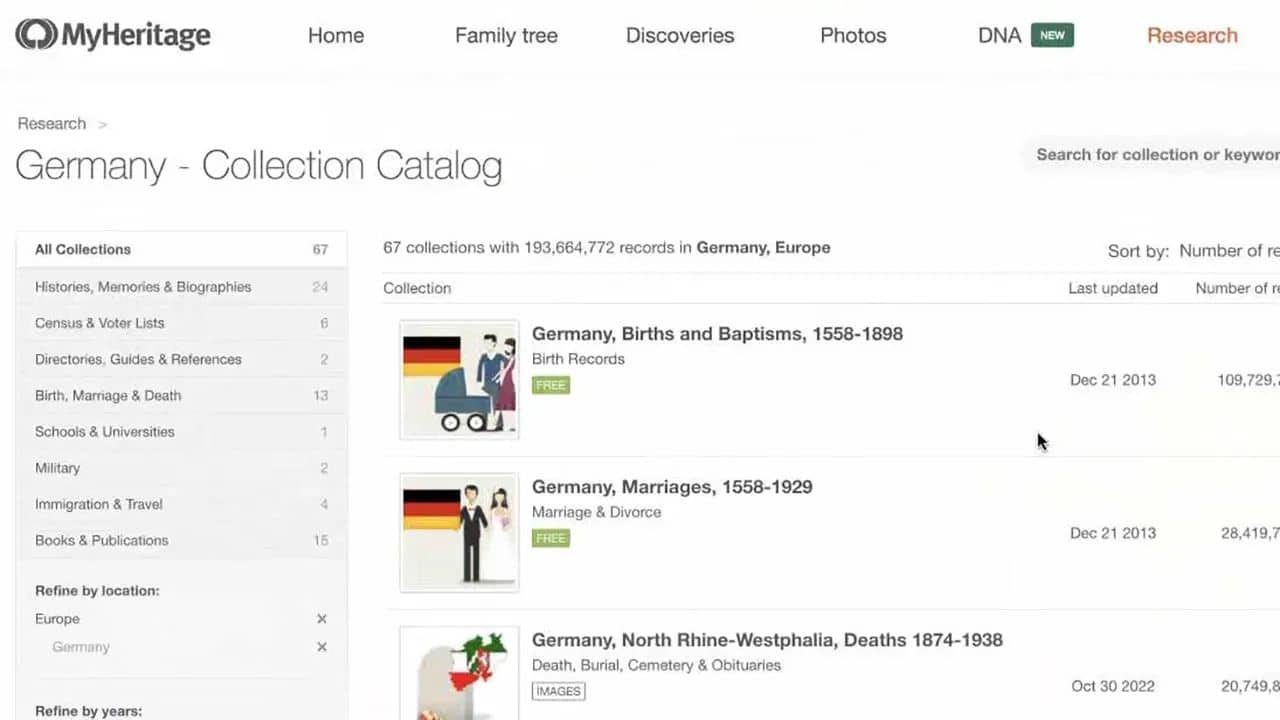Click the Germany Marriages collection thumbnail
This screenshot has width=1280, height=720.
(458, 532)
